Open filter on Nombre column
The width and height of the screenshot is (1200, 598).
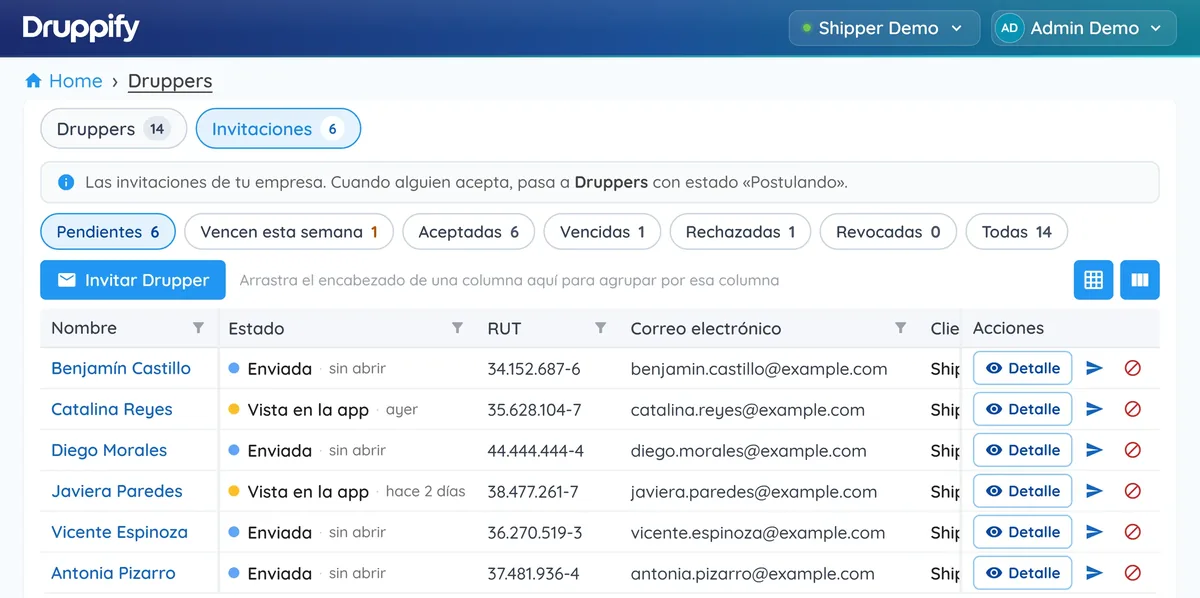pos(198,328)
